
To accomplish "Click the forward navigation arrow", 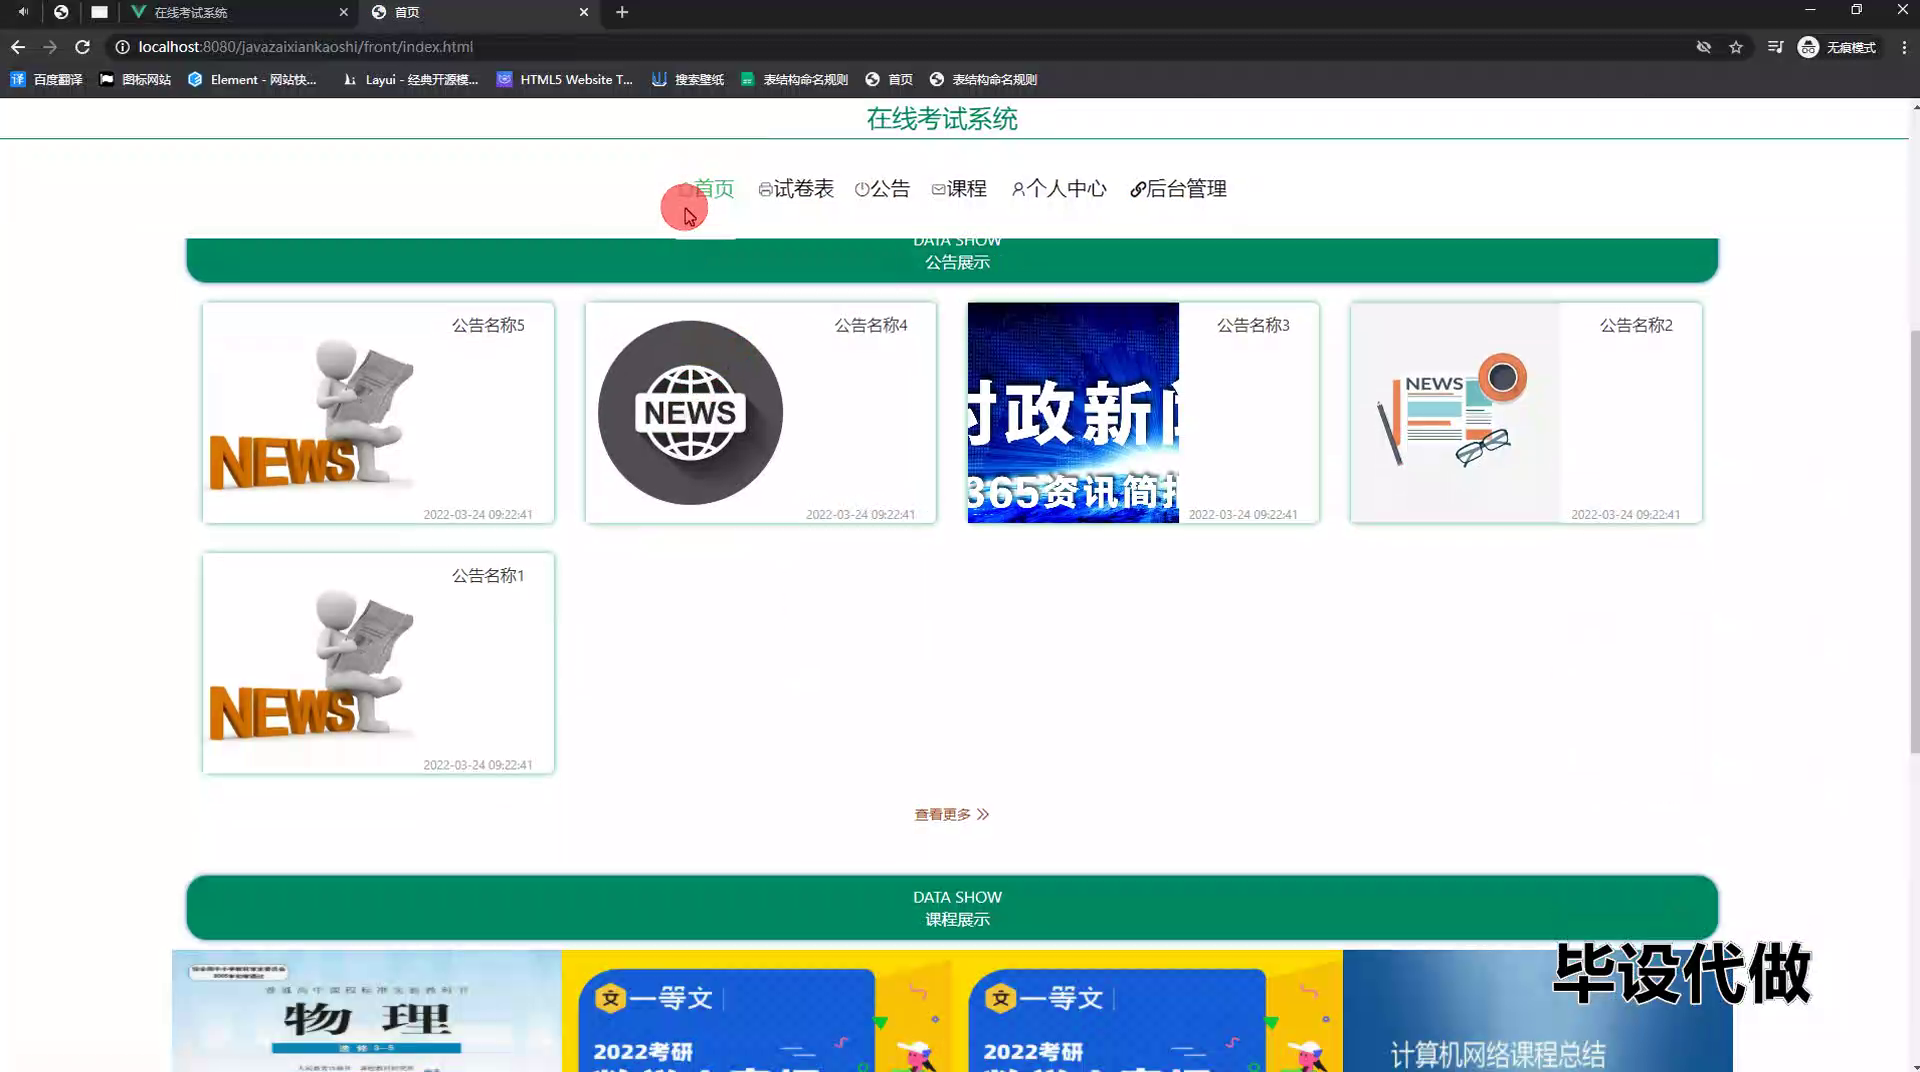I will coord(50,47).
